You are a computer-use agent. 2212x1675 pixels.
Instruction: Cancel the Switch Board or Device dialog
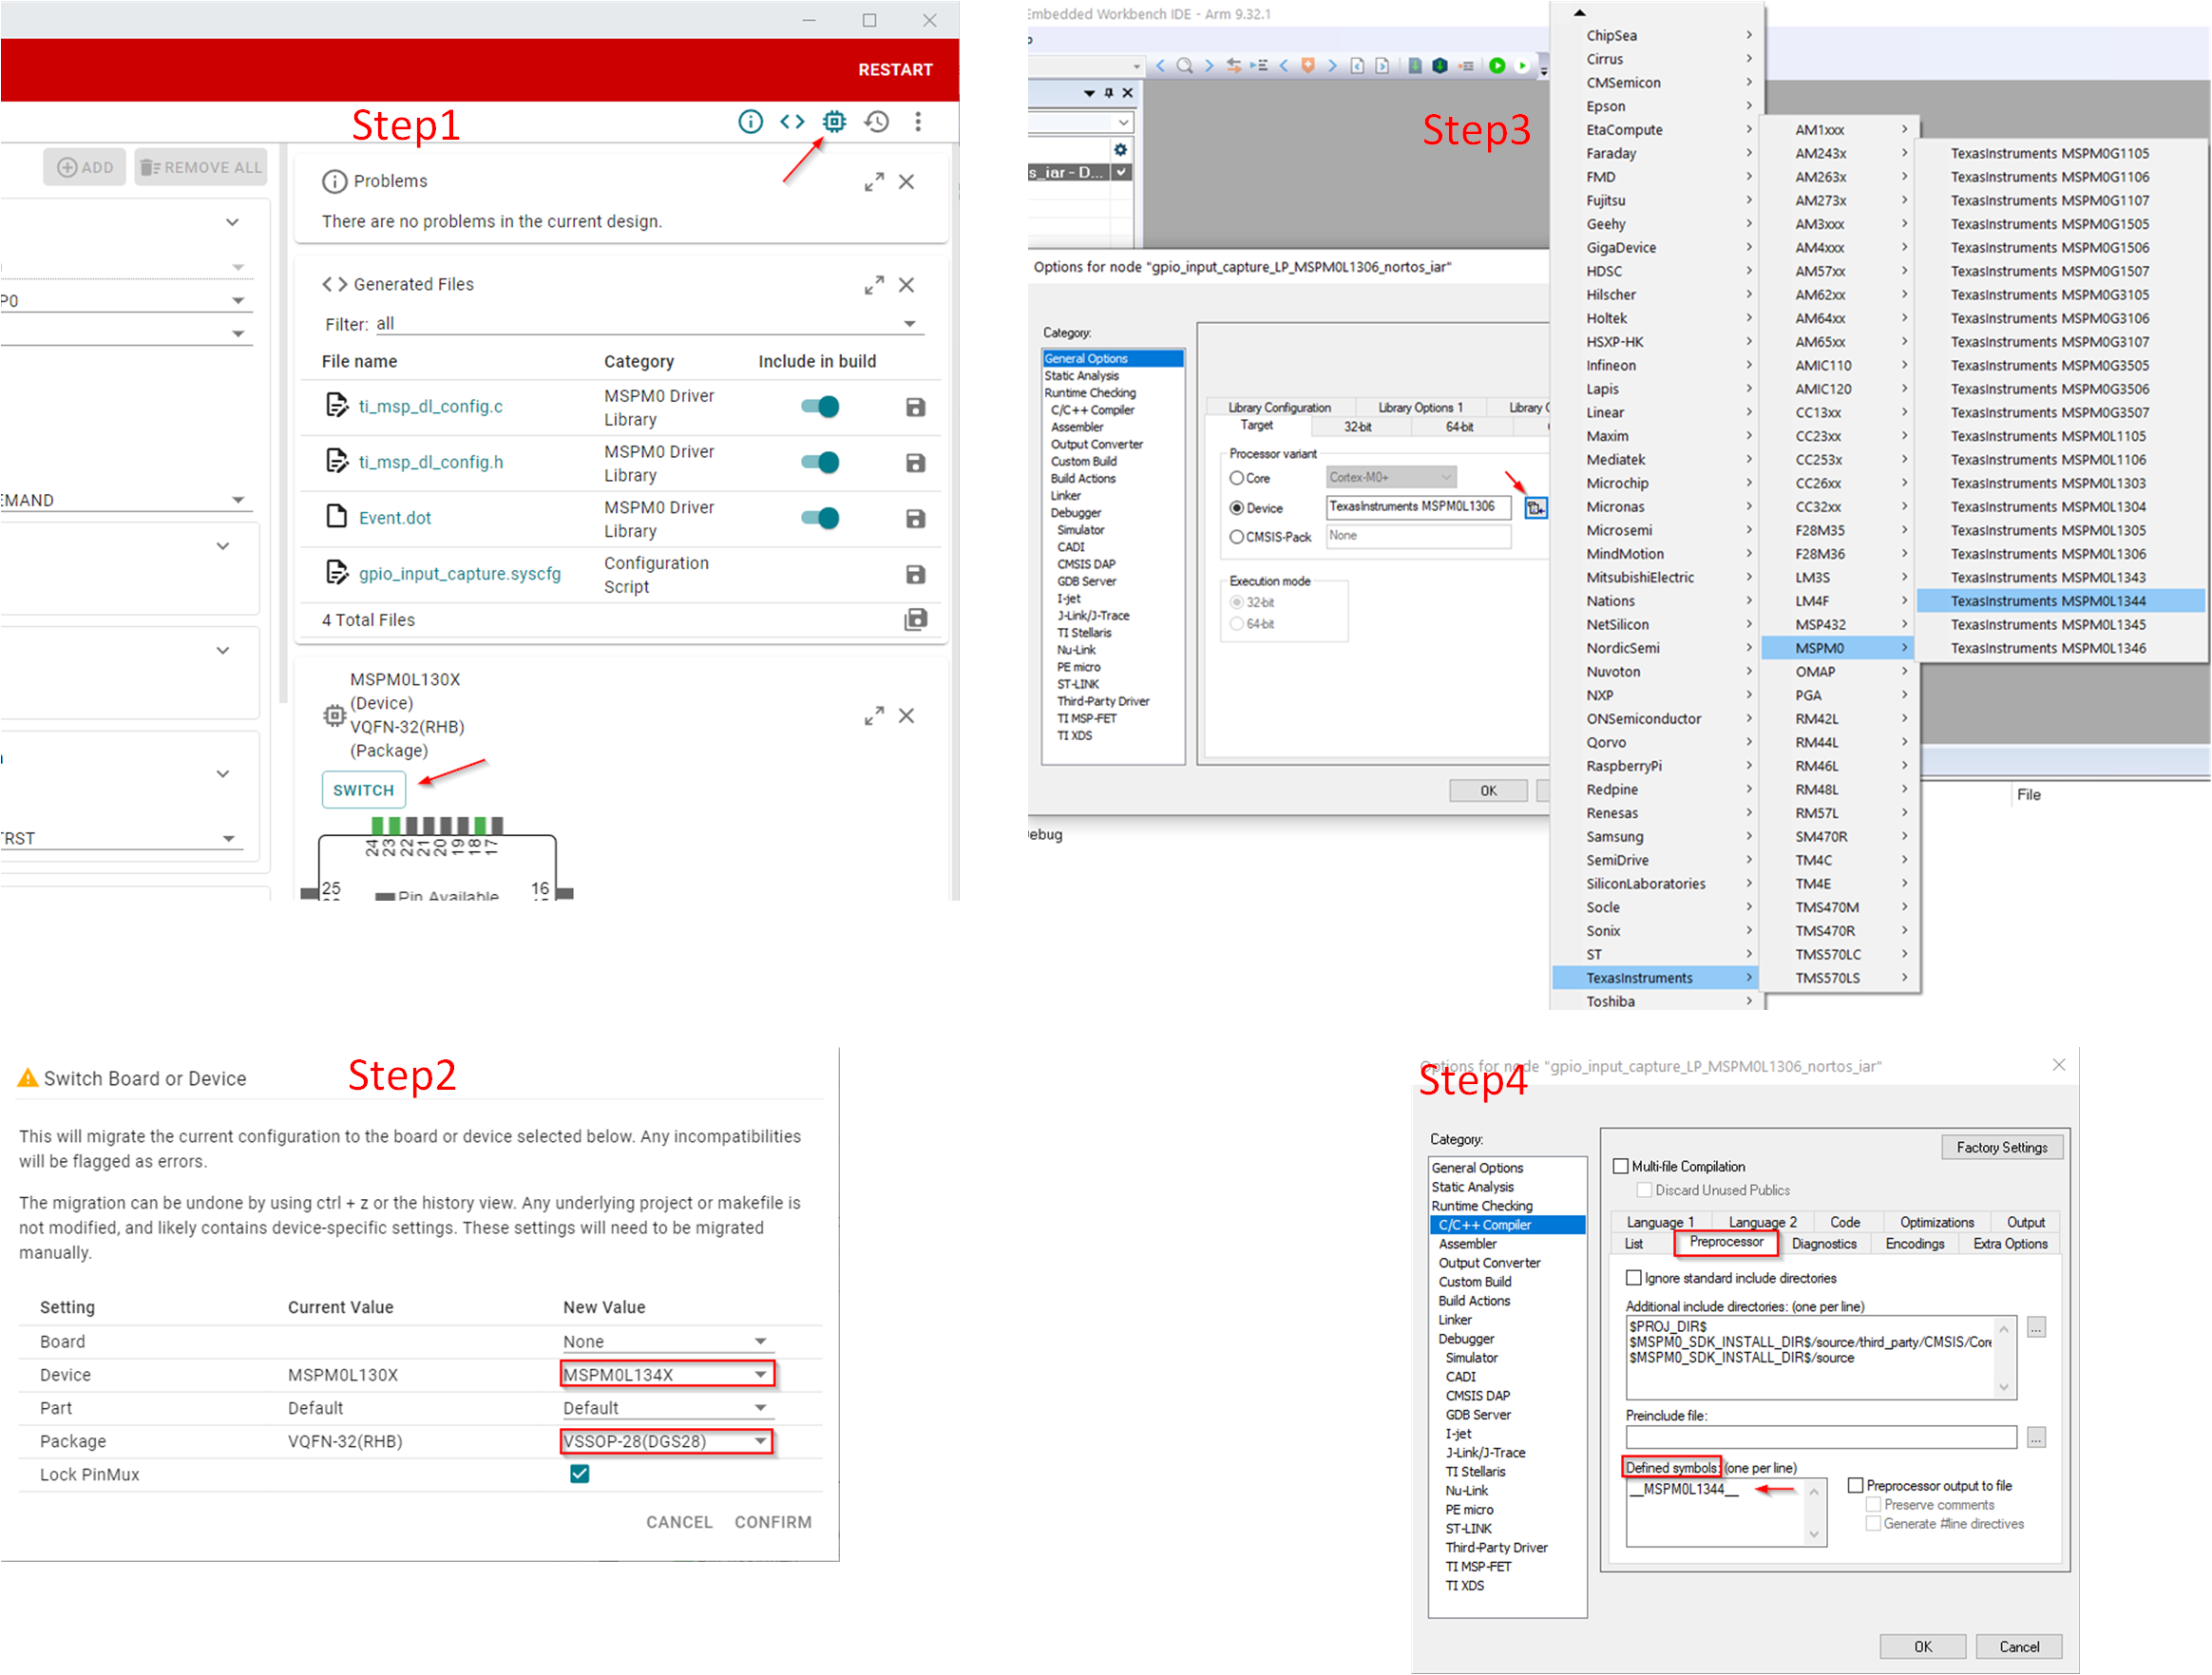[x=679, y=1522]
